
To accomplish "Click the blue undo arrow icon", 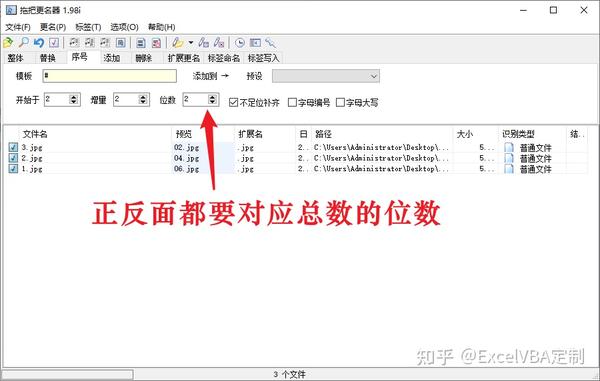I will (39, 42).
